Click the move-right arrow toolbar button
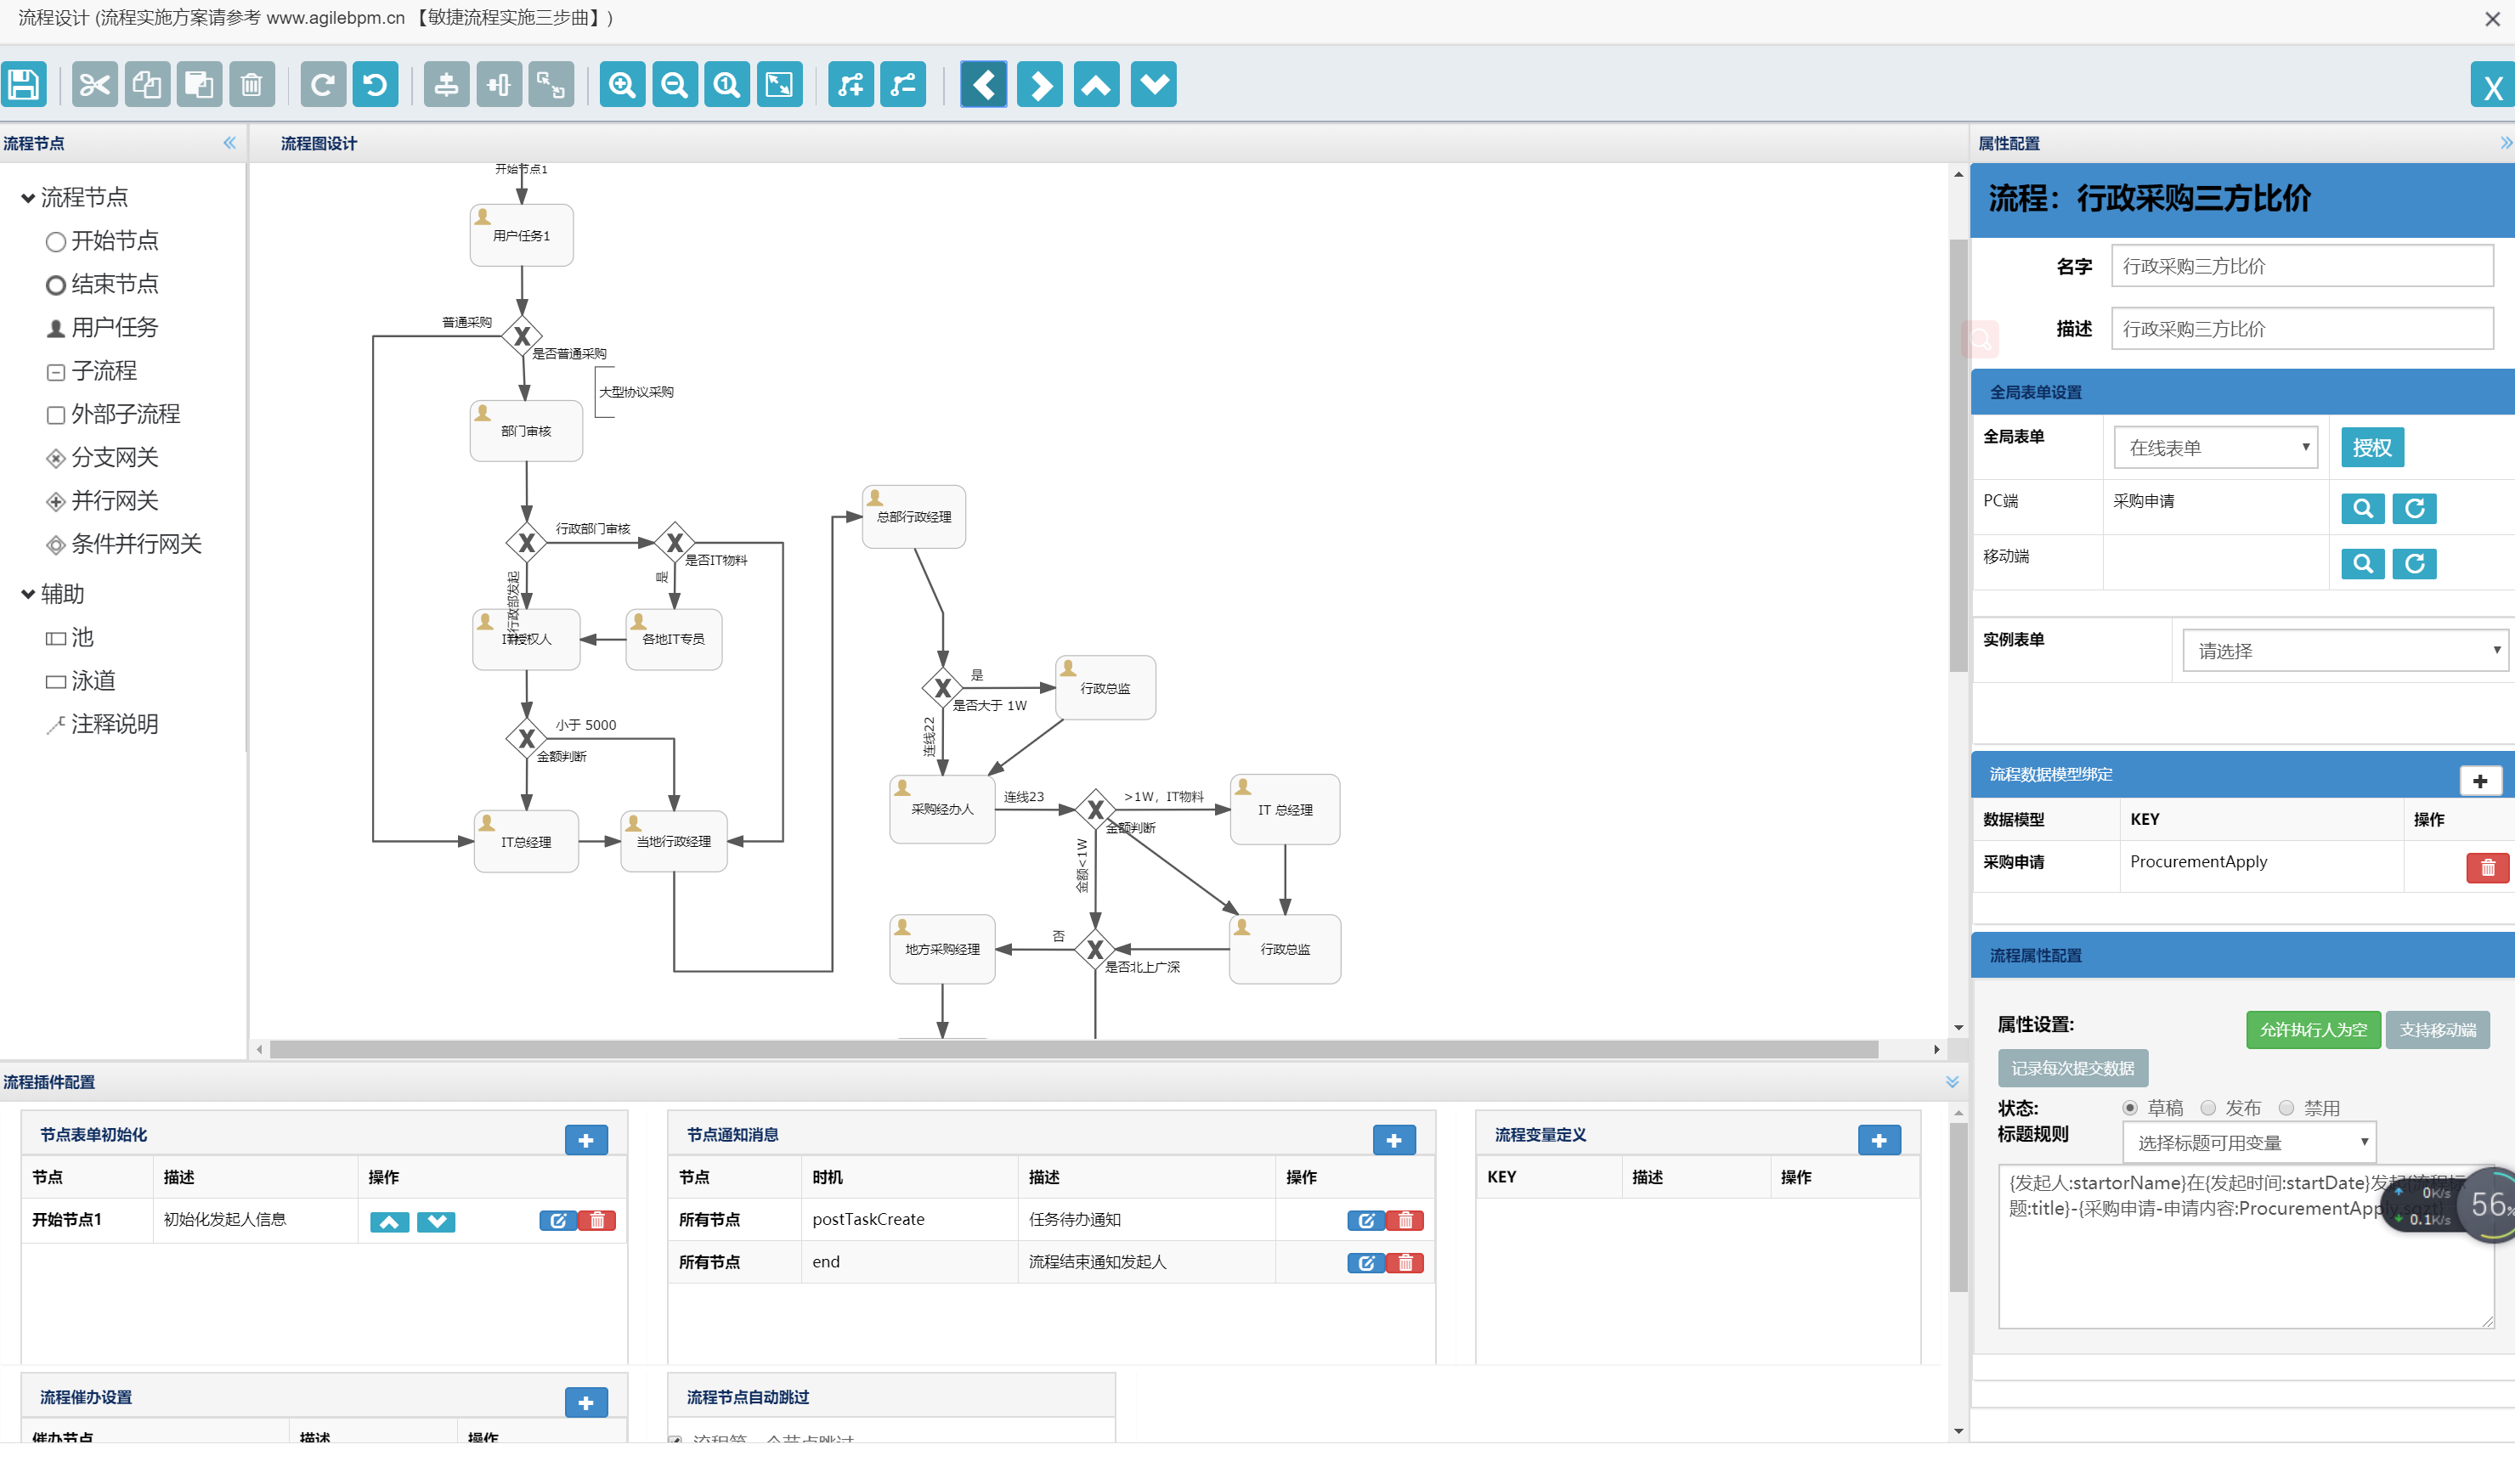 click(1040, 85)
